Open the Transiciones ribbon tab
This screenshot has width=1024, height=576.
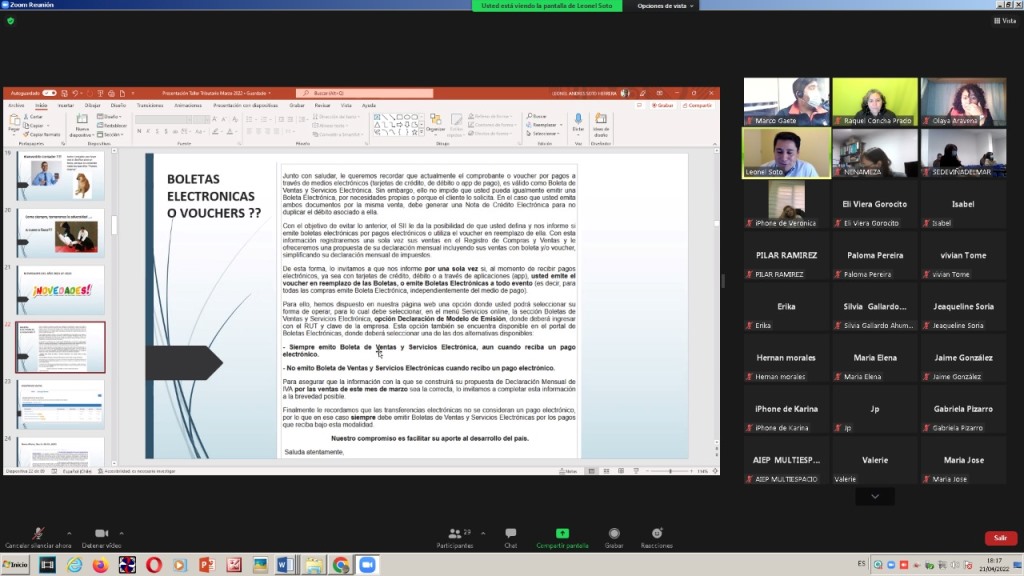tap(150, 105)
